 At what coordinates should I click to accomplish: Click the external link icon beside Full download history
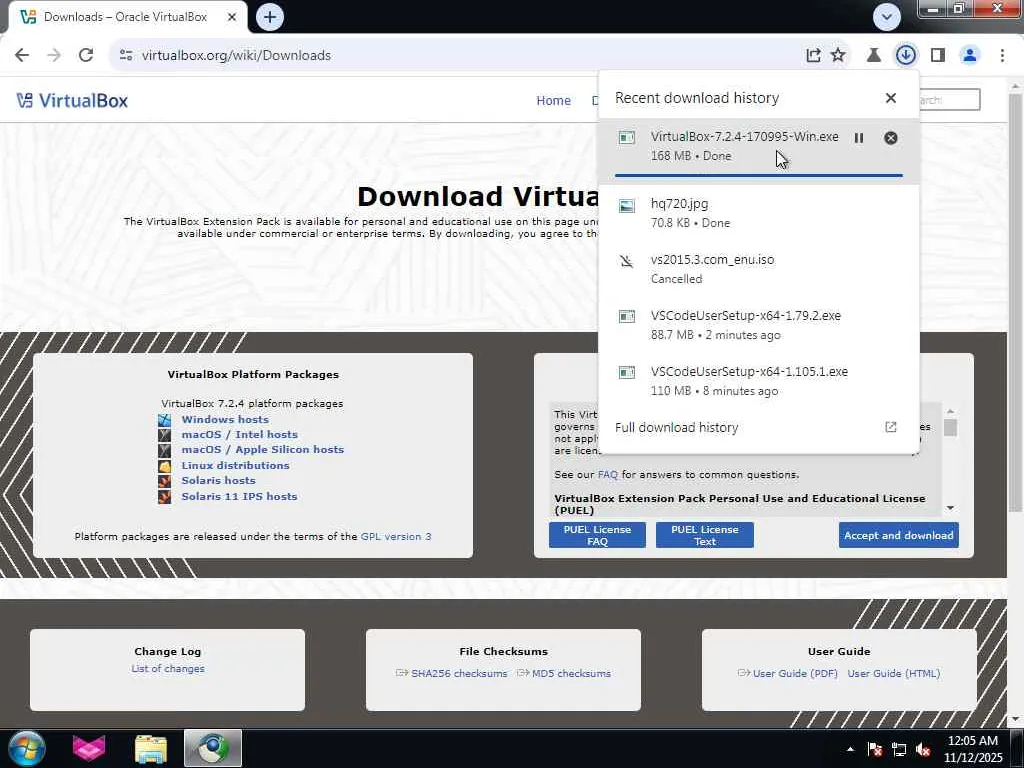click(890, 427)
